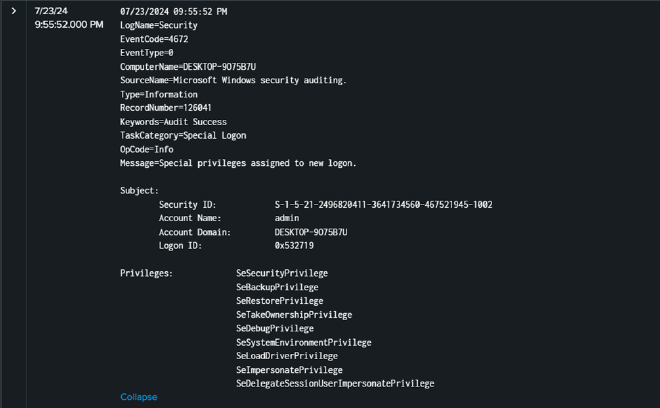Select the LogName=Security field text
Image resolution: width=660 pixels, height=408 pixels.
coord(158,25)
